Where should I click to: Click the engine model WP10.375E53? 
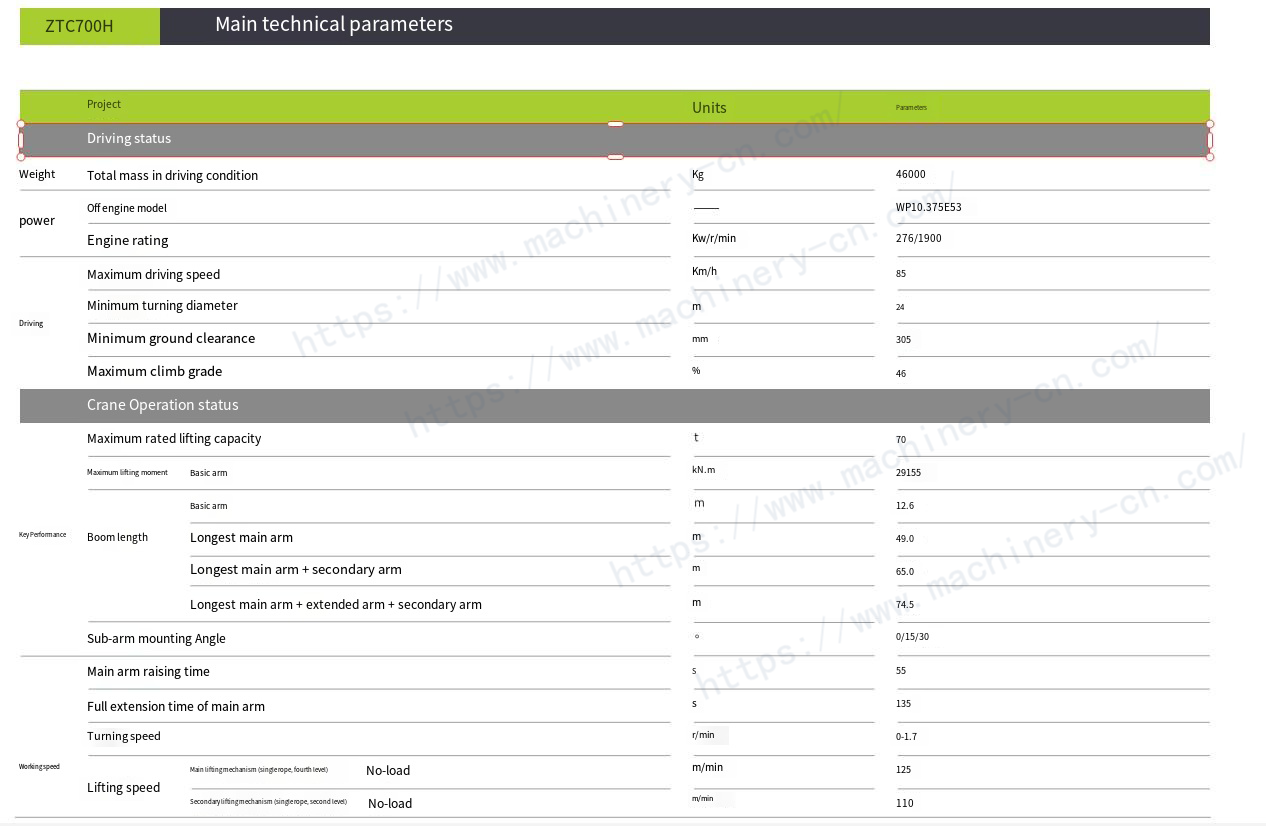[929, 207]
